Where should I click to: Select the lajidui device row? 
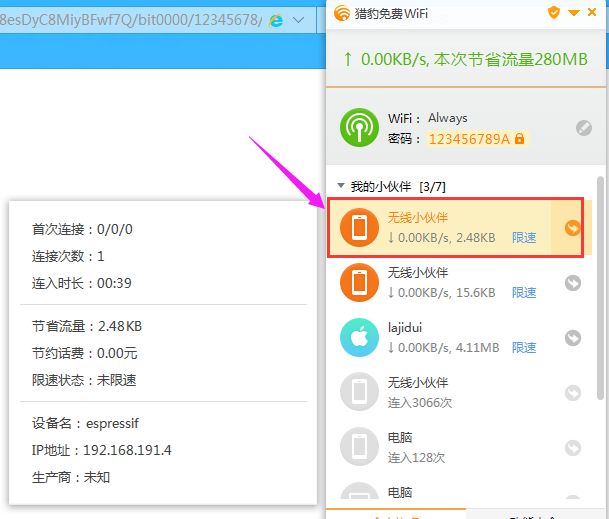point(459,338)
